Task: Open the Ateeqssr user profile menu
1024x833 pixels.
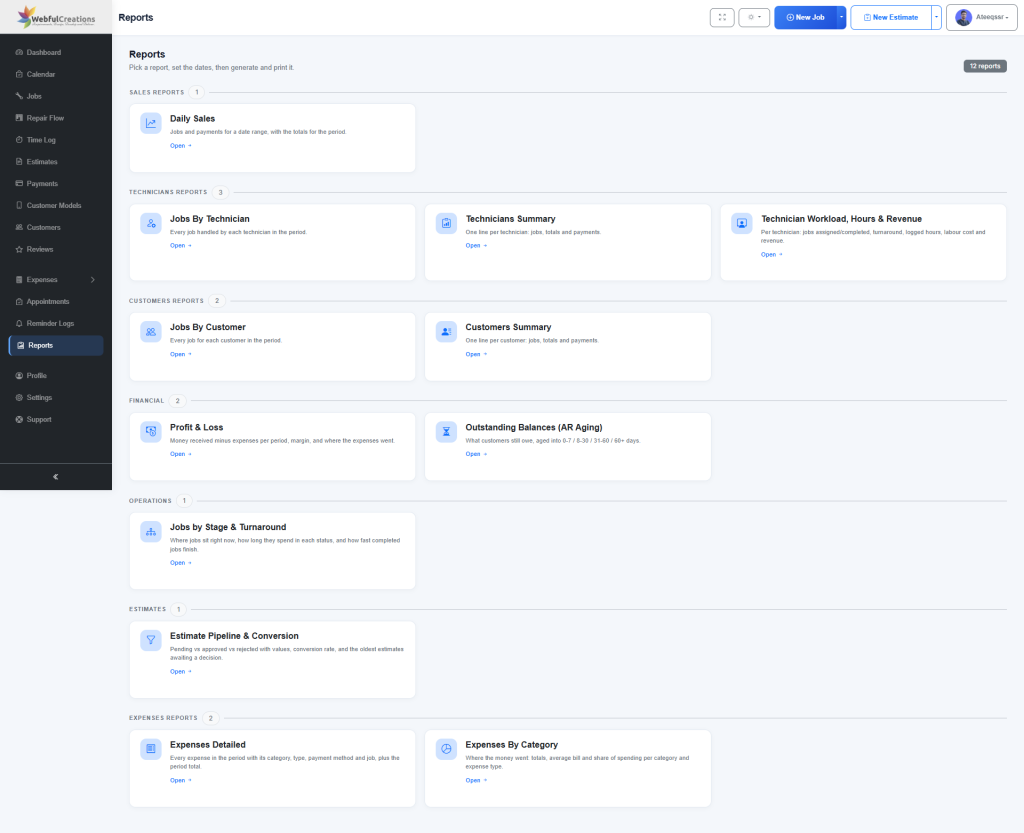Action: pyautogui.click(x=982, y=18)
